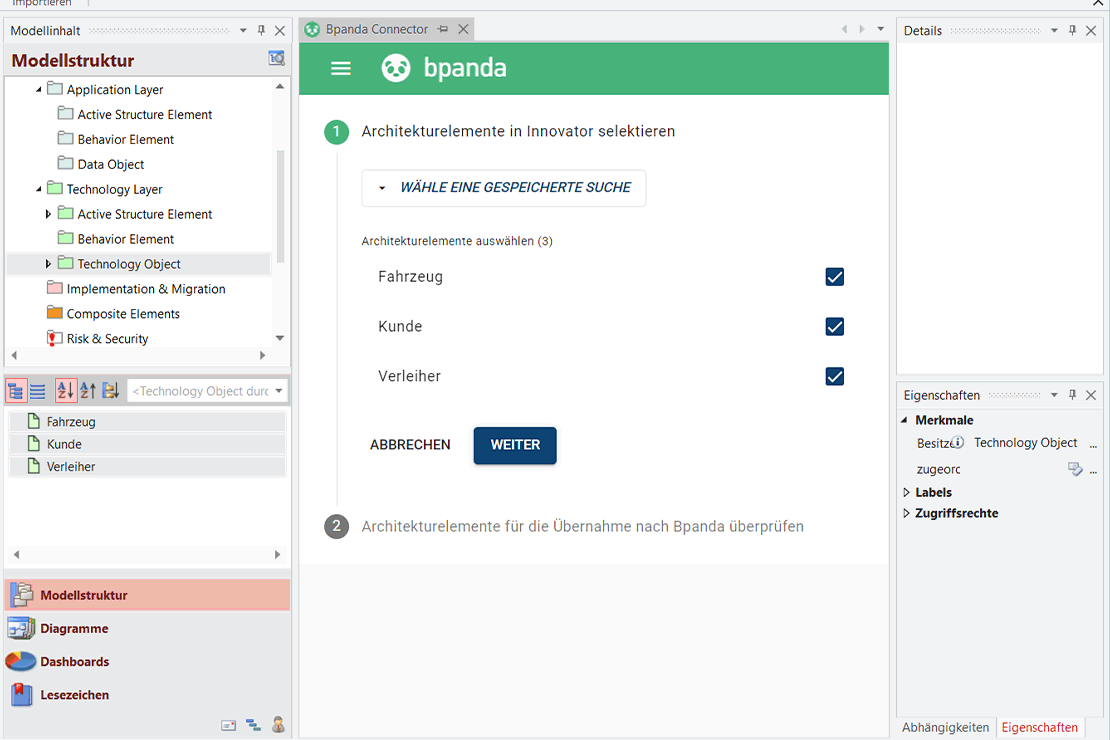Click the Risk & Security folder icon

tap(54, 338)
